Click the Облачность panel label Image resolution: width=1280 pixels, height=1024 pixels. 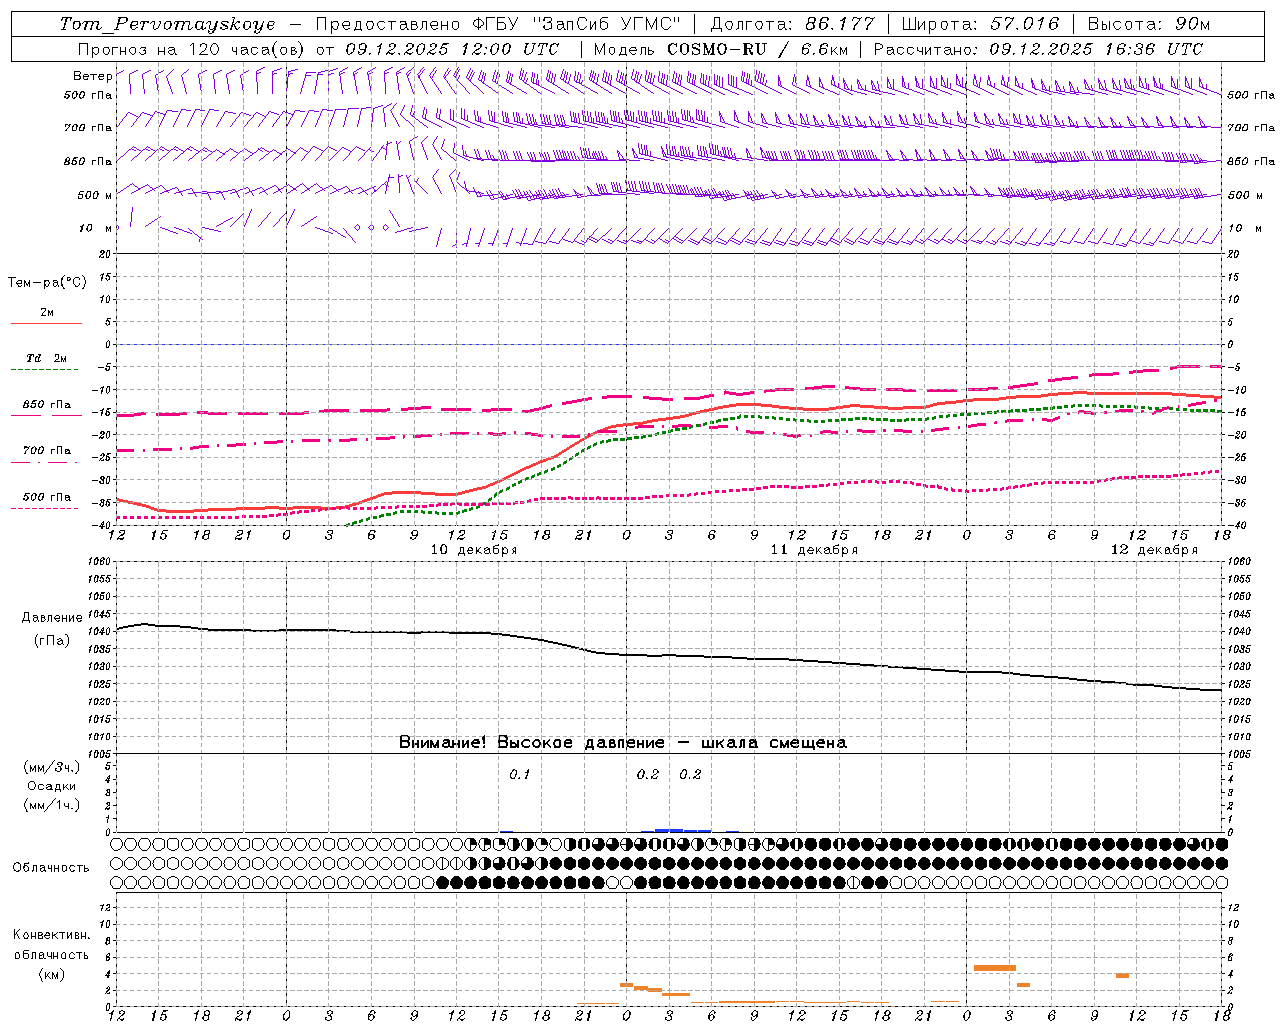tap(51, 868)
